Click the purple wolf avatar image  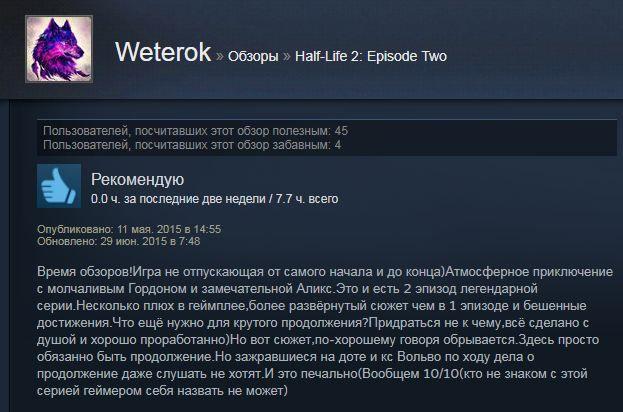(x=59, y=49)
